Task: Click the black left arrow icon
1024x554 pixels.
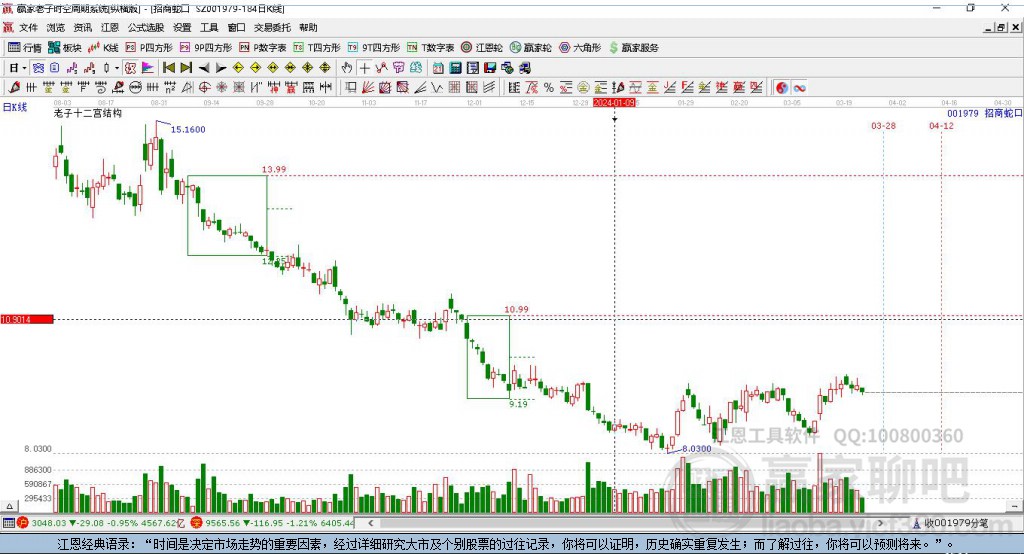Action: click(x=204, y=68)
